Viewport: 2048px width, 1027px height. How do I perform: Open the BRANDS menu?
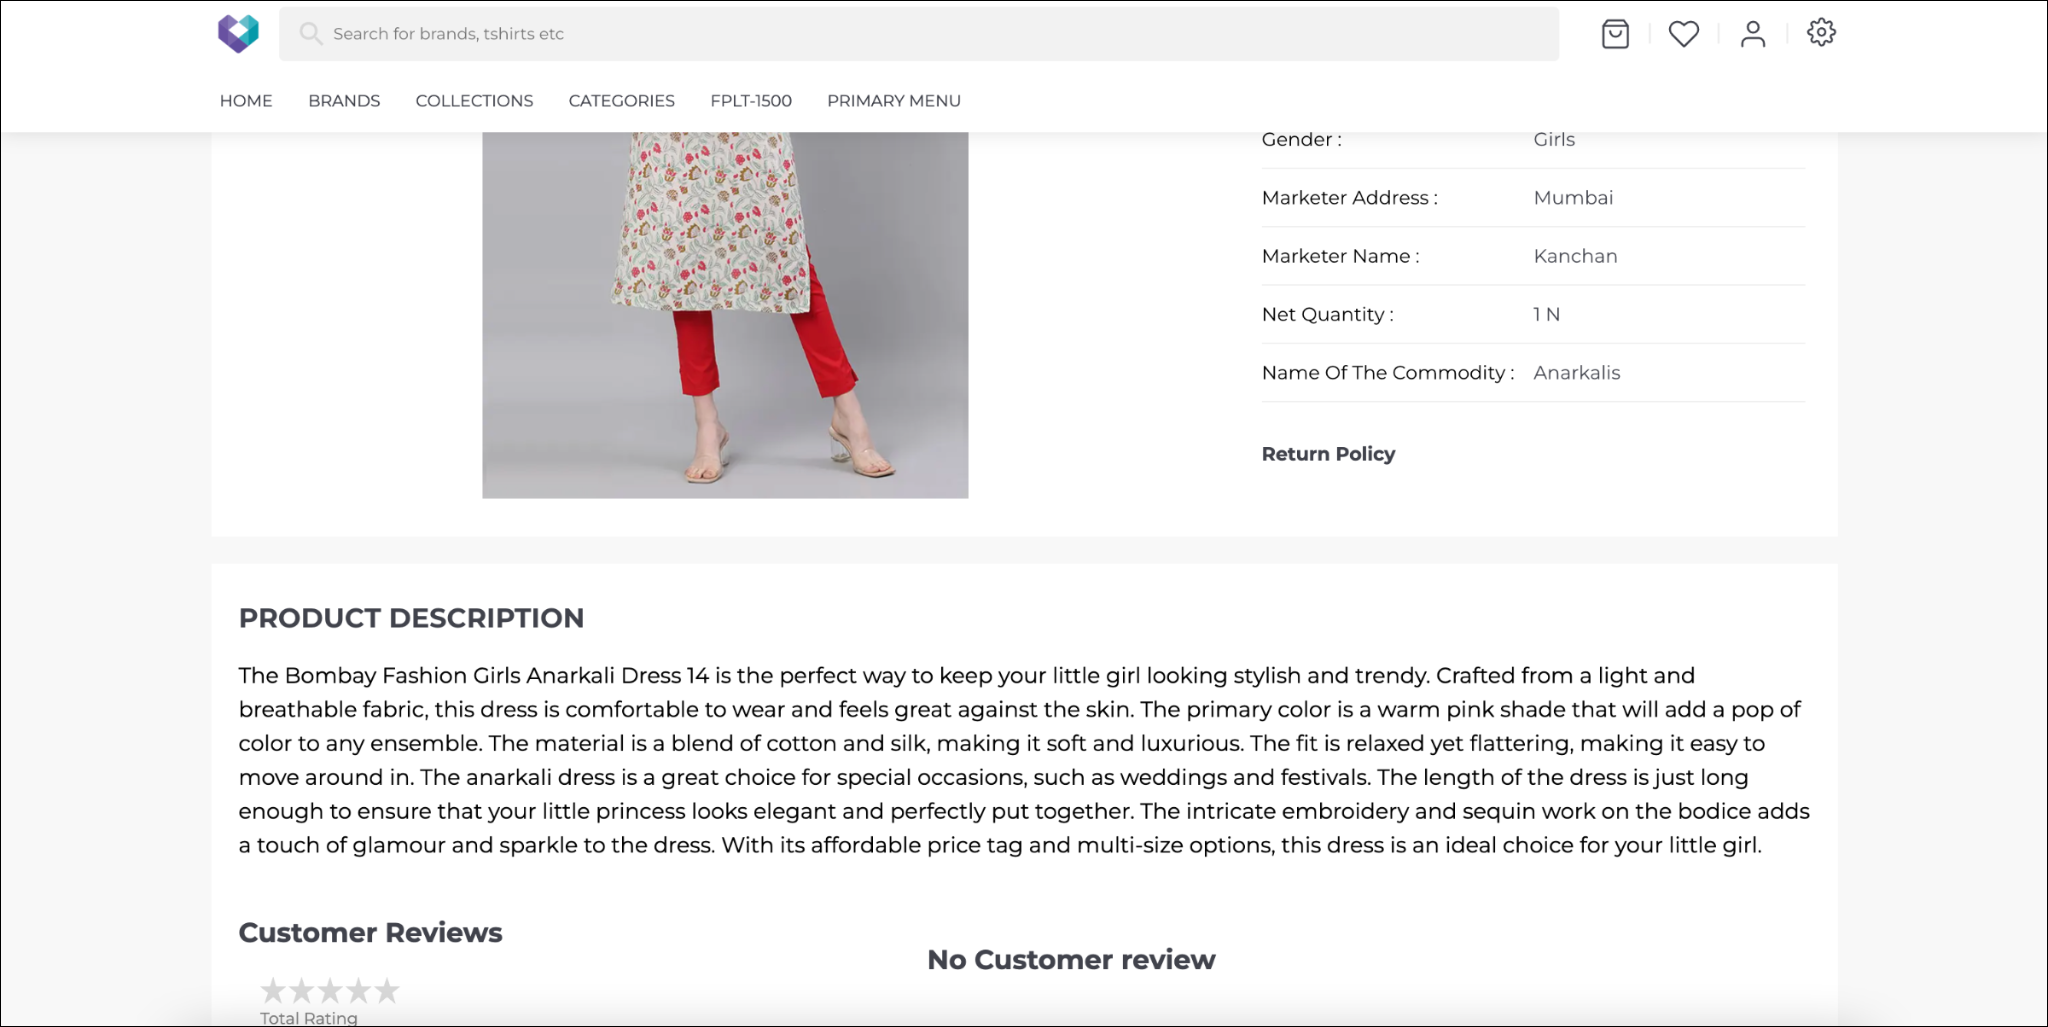pos(344,101)
